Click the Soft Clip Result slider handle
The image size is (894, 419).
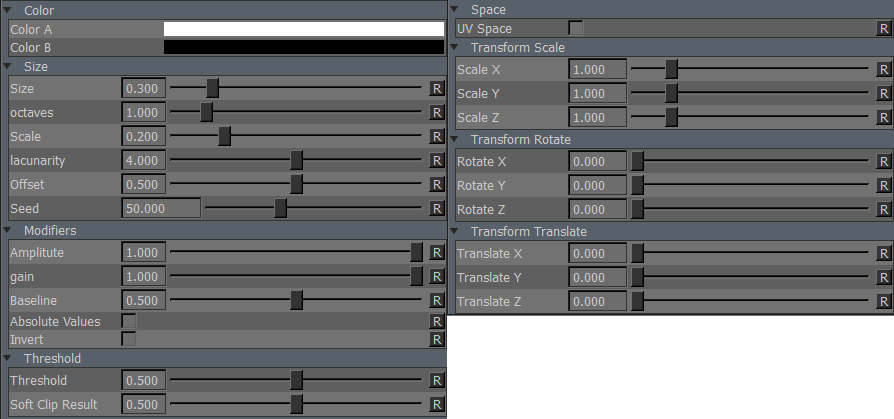(x=296, y=404)
